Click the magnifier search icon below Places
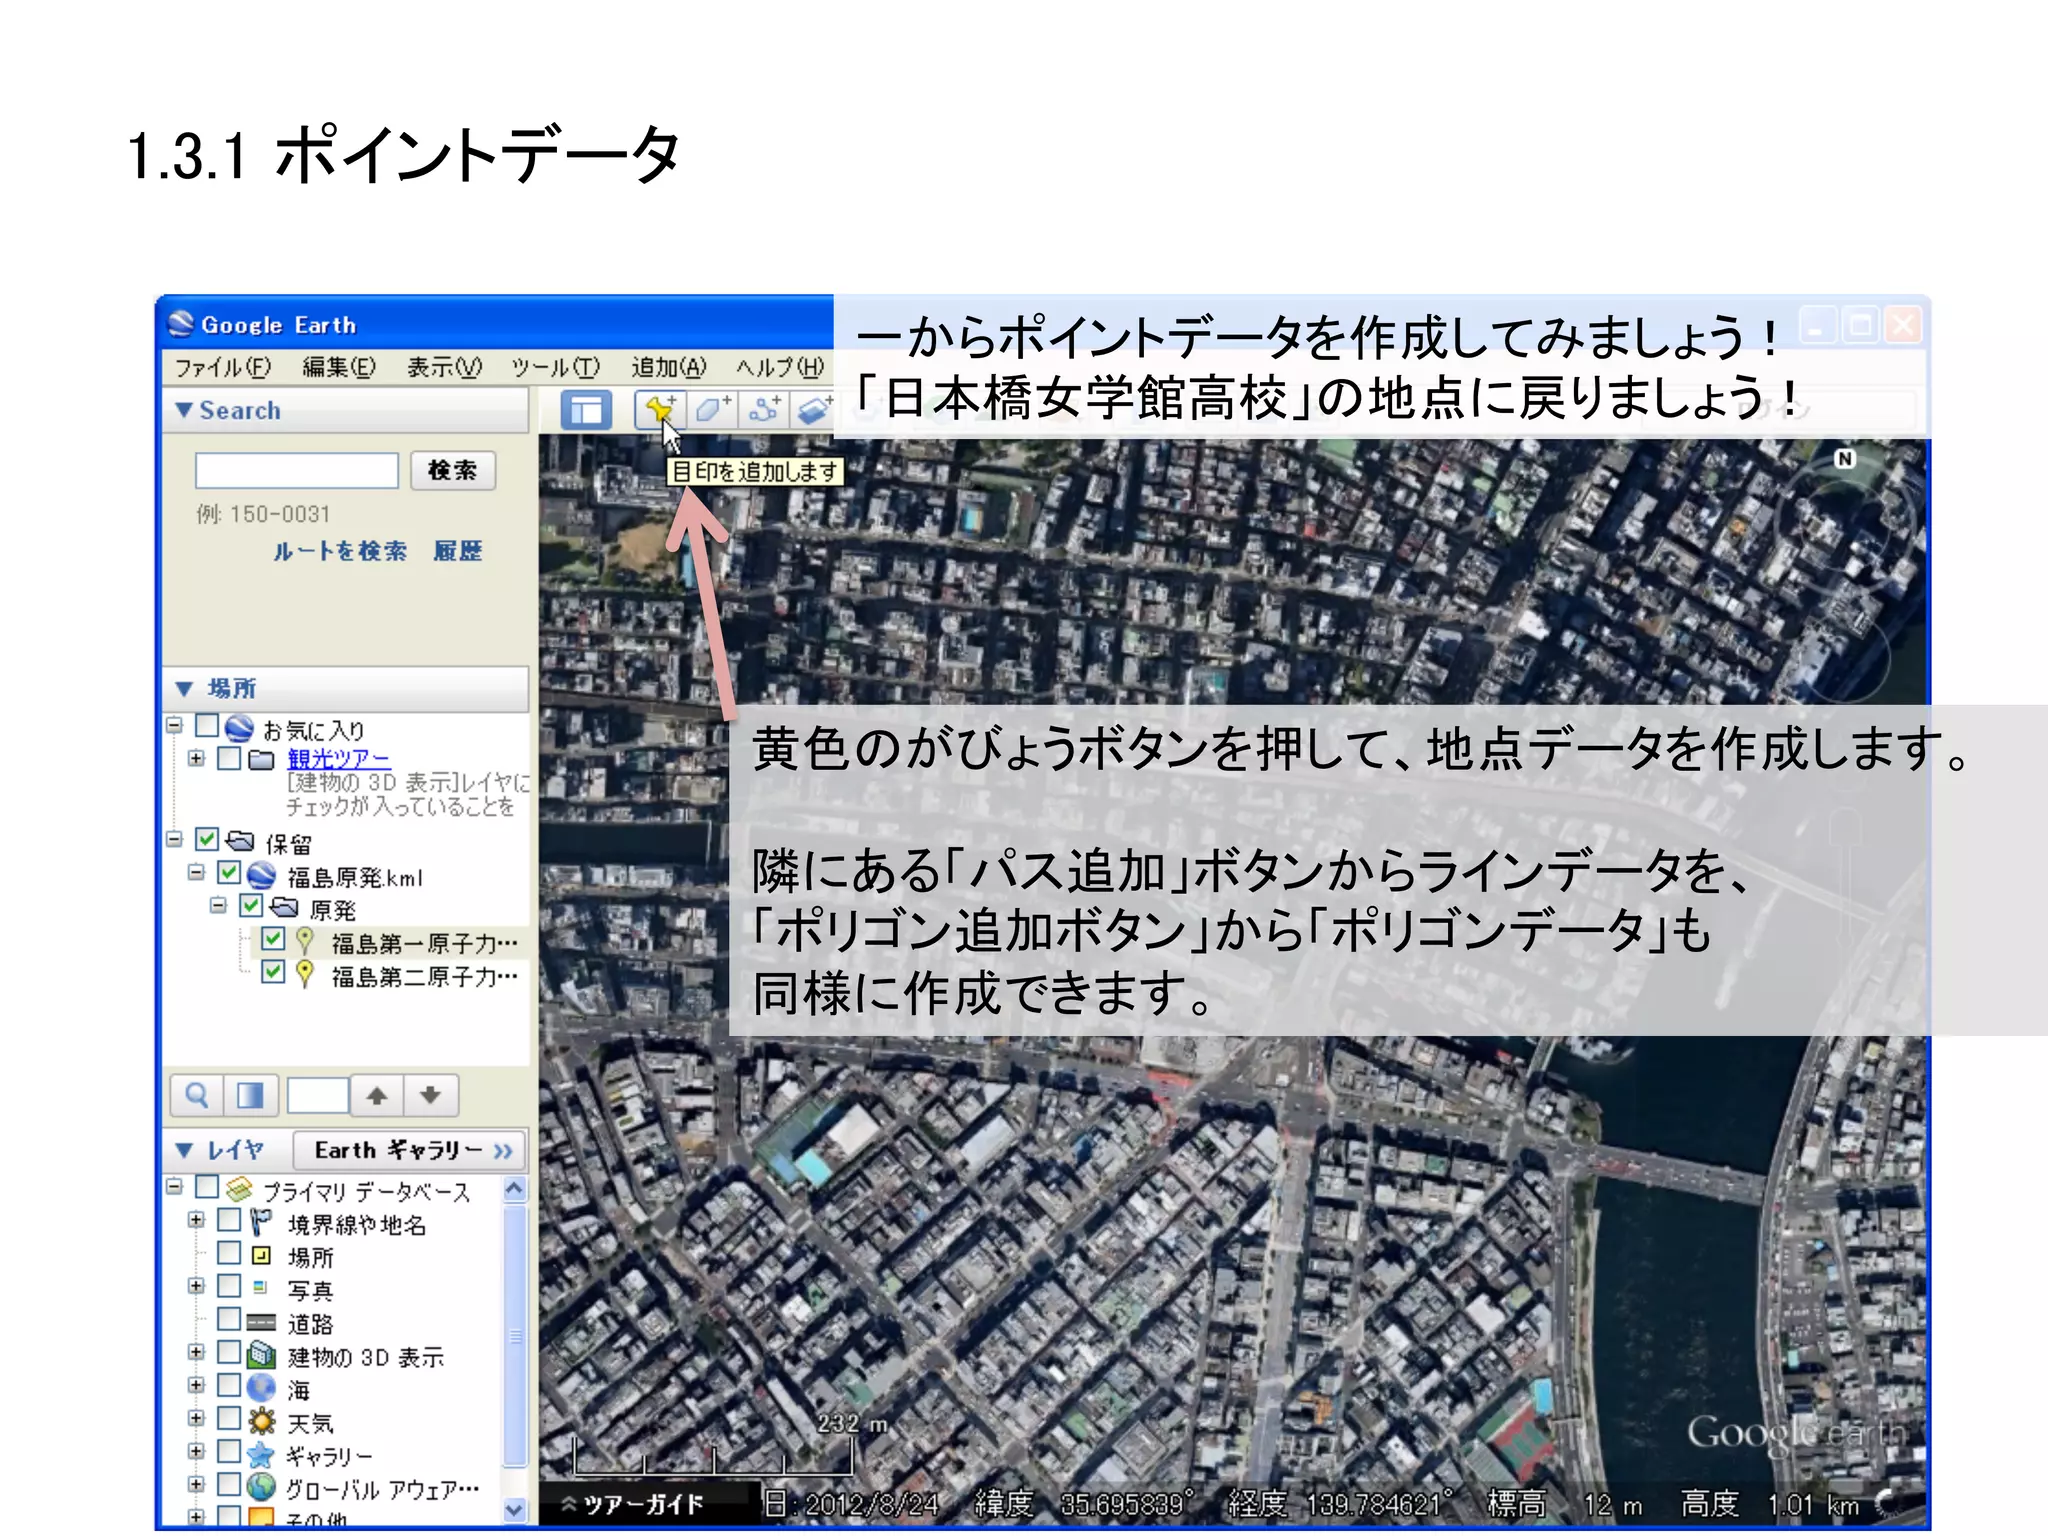Image resolution: width=2048 pixels, height=1536 pixels. click(x=197, y=1095)
